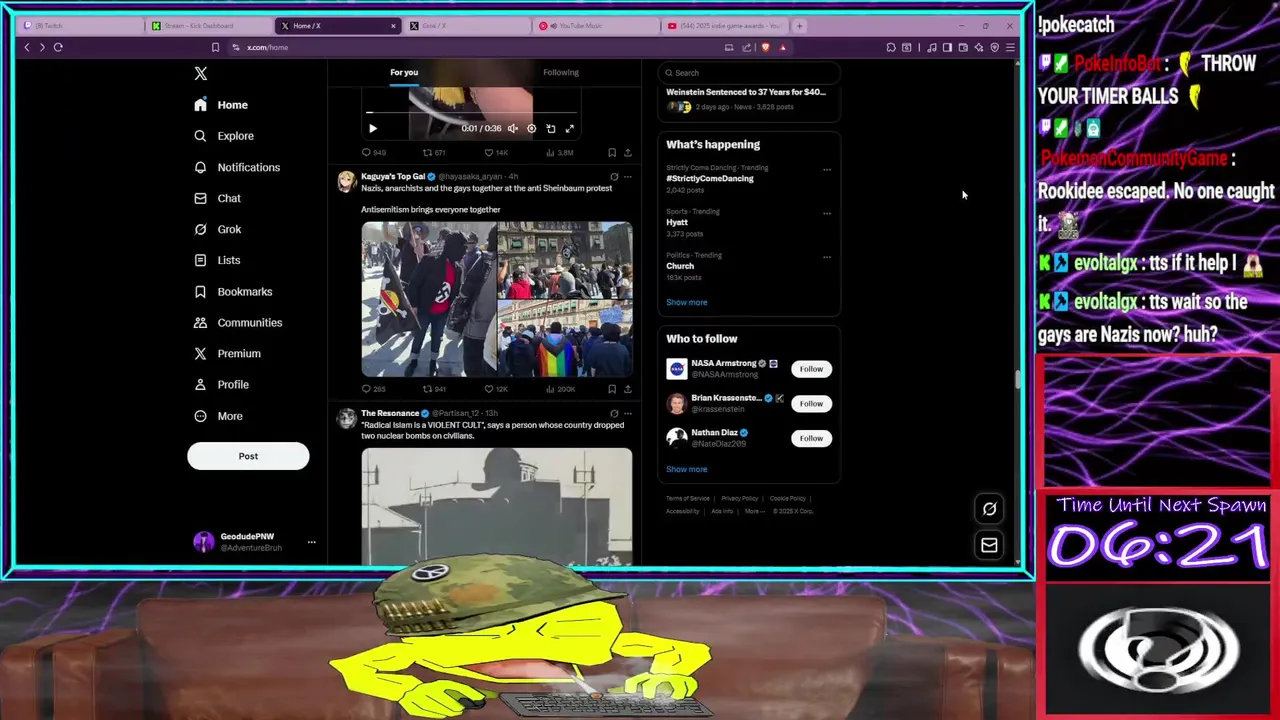This screenshot has height=720, width=1280.
Task: Play the video in the top post
Action: pyautogui.click(x=373, y=128)
